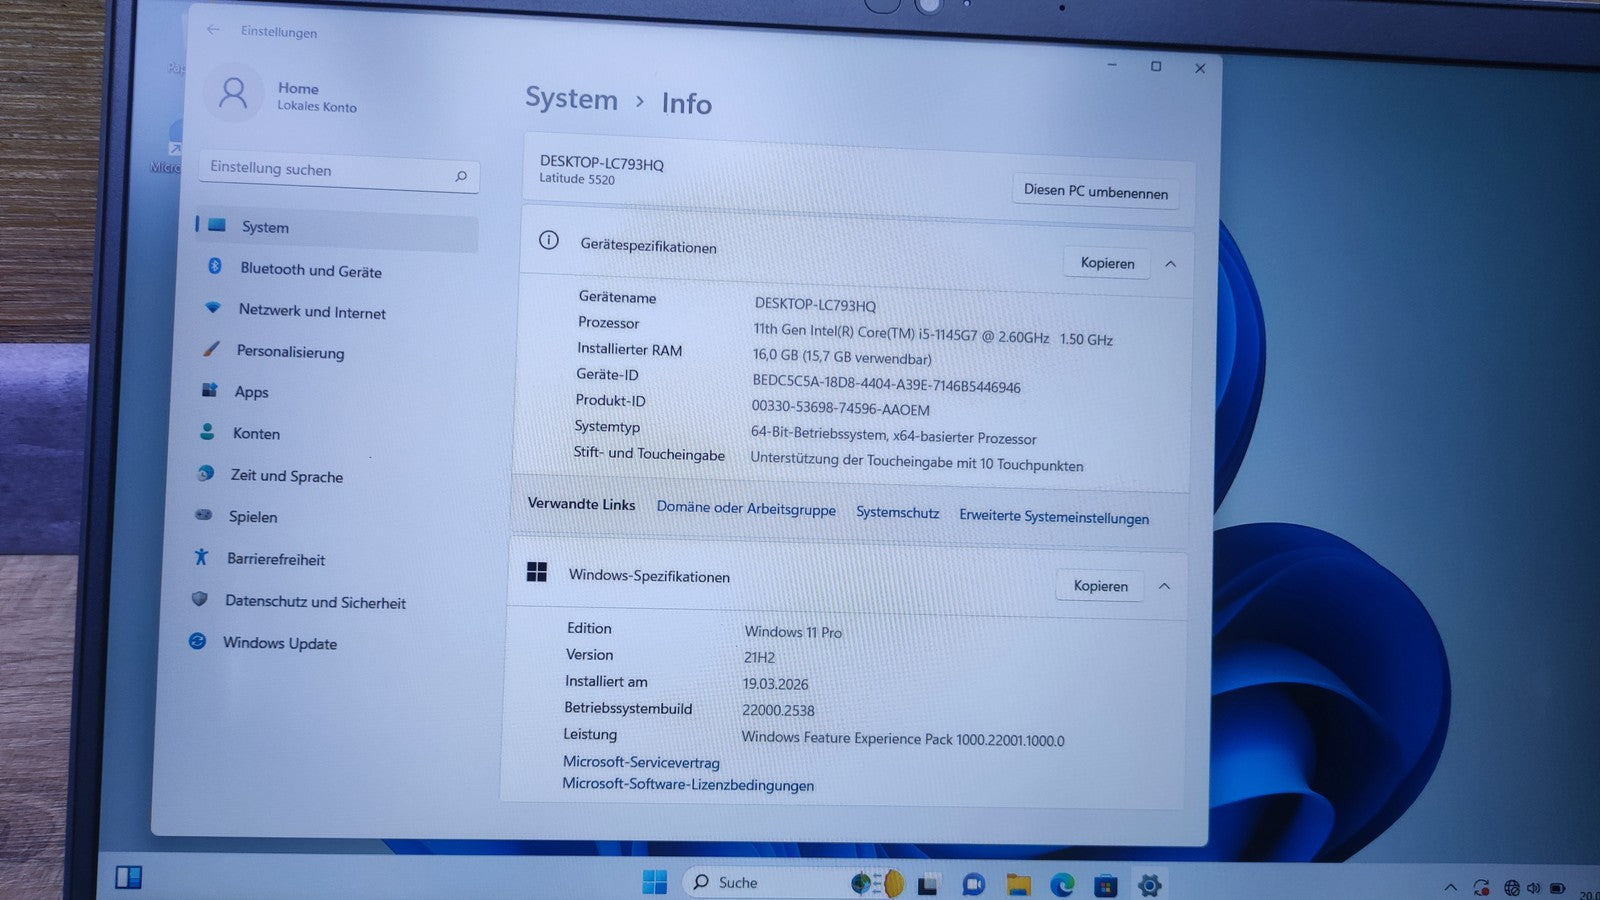The width and height of the screenshot is (1600, 900).
Task: Open the Systemschutz link
Action: coord(897,513)
